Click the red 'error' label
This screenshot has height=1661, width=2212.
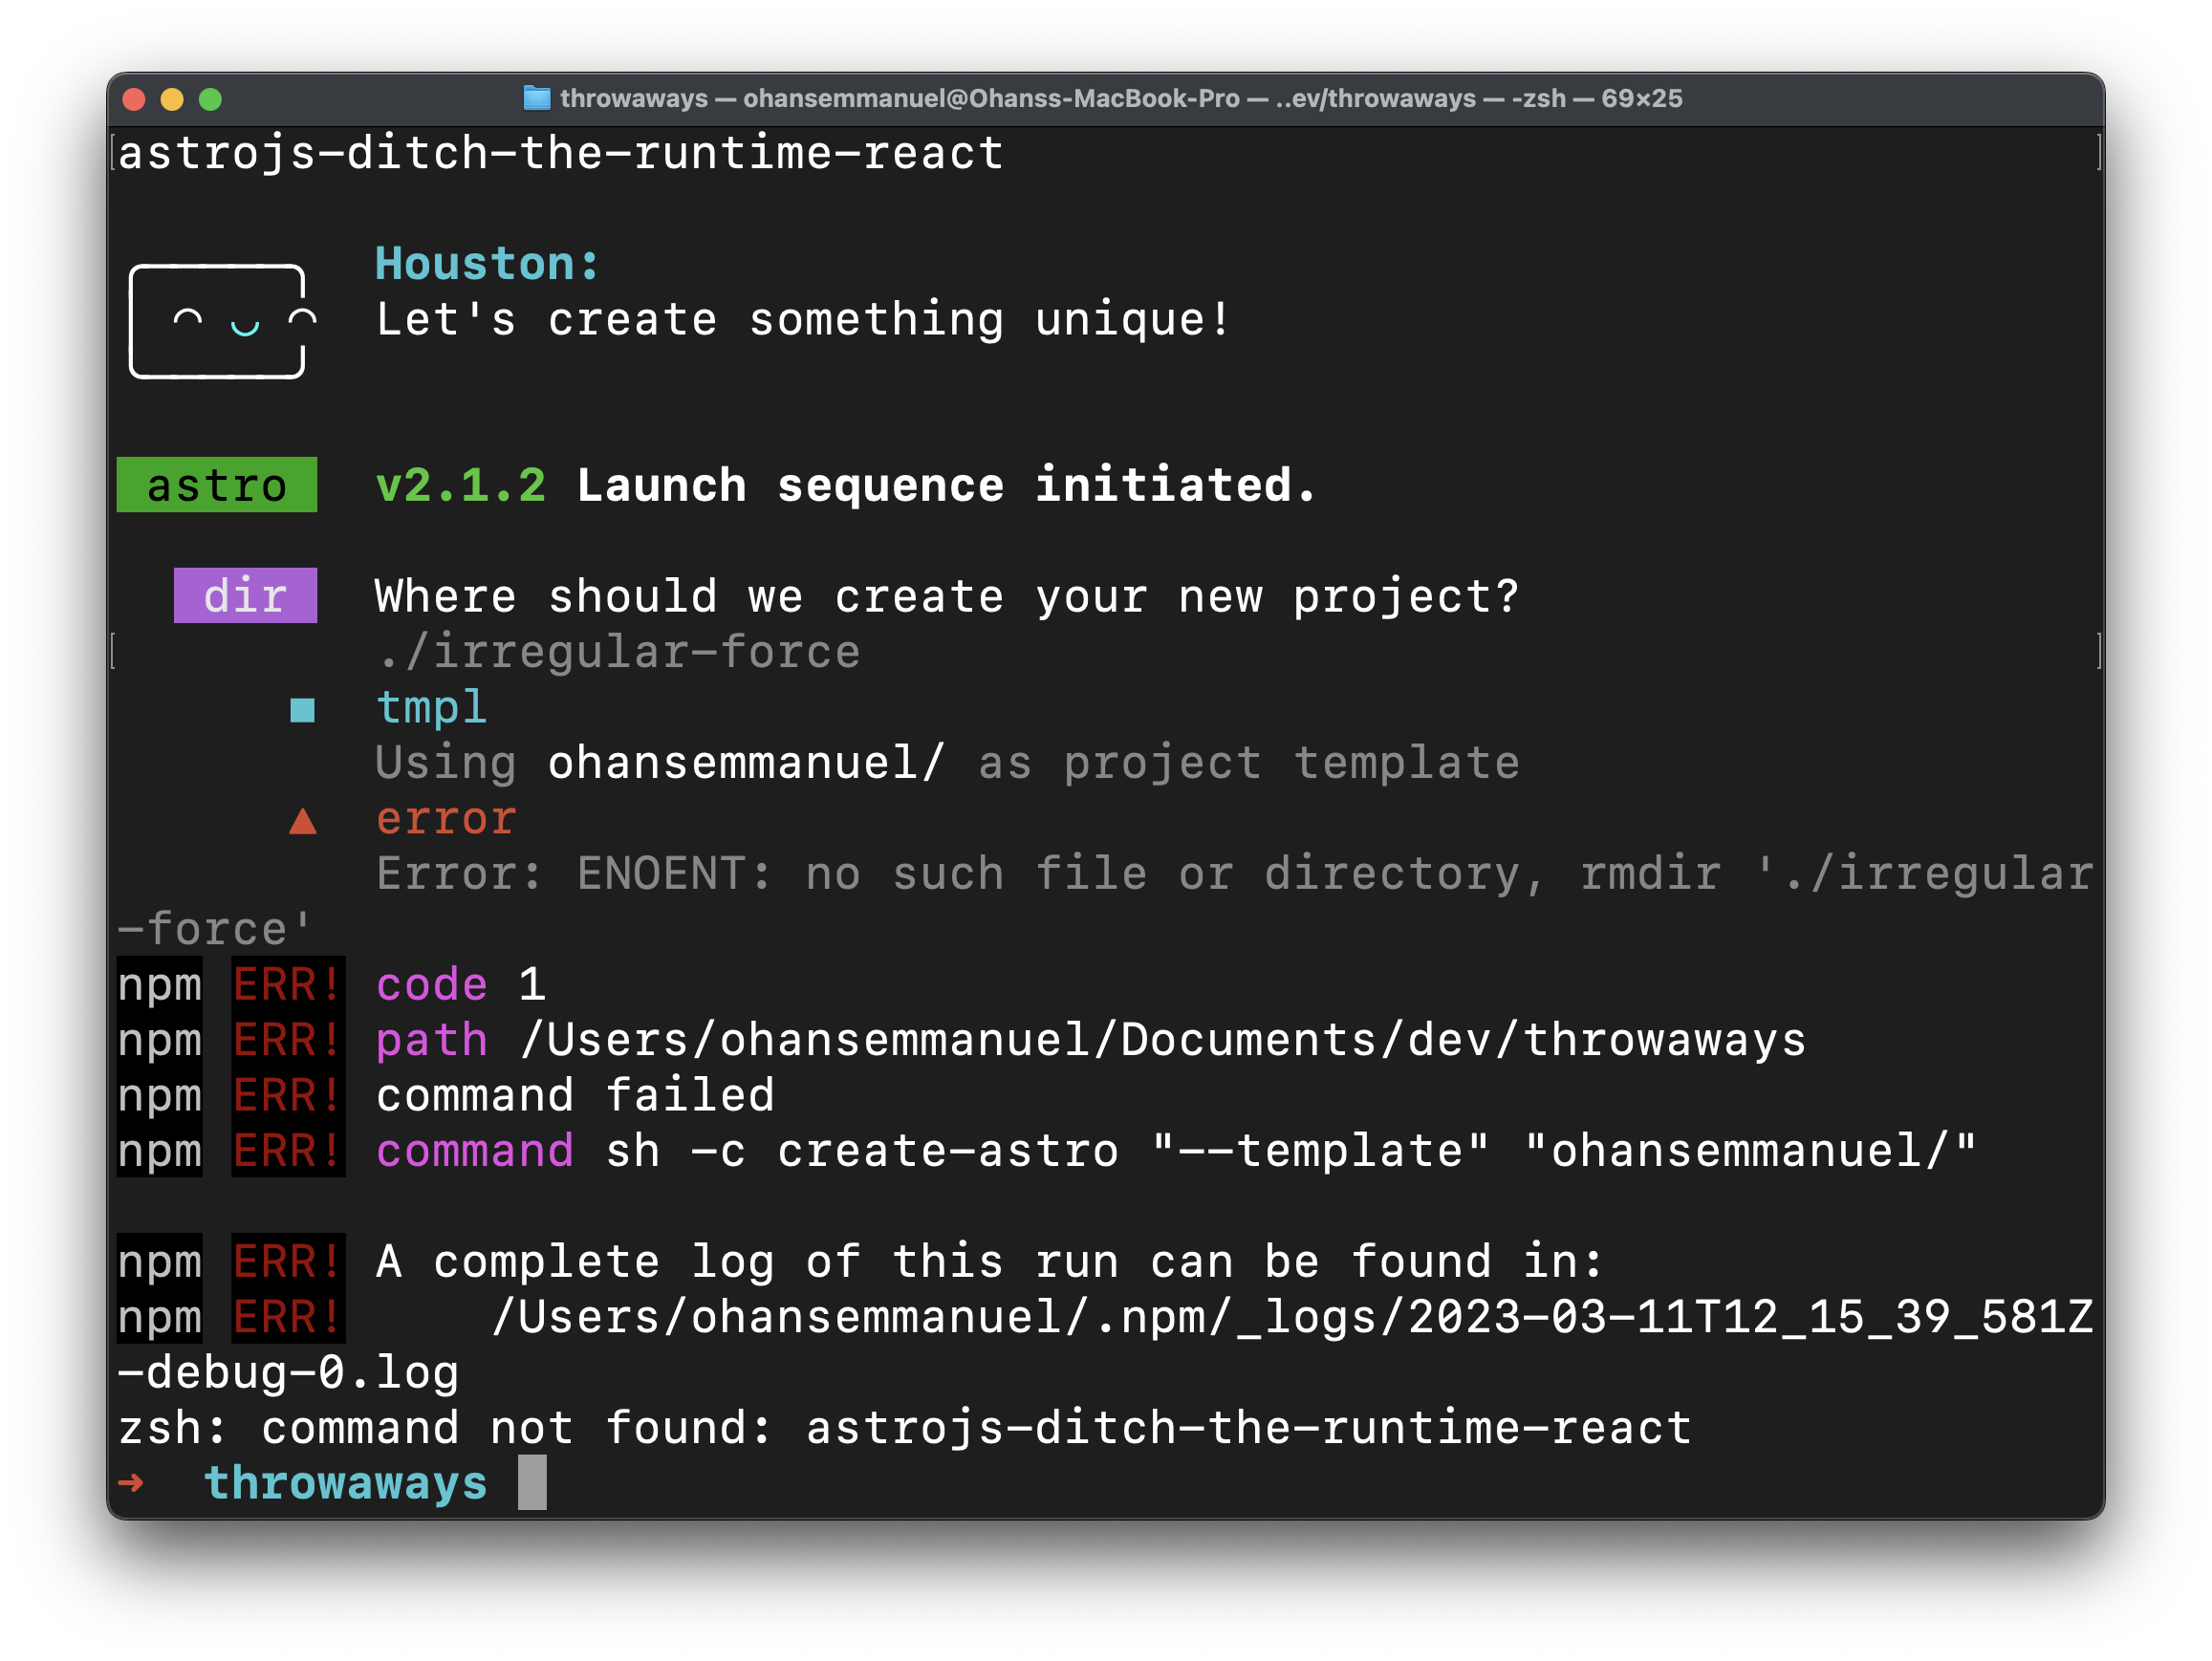click(446, 819)
